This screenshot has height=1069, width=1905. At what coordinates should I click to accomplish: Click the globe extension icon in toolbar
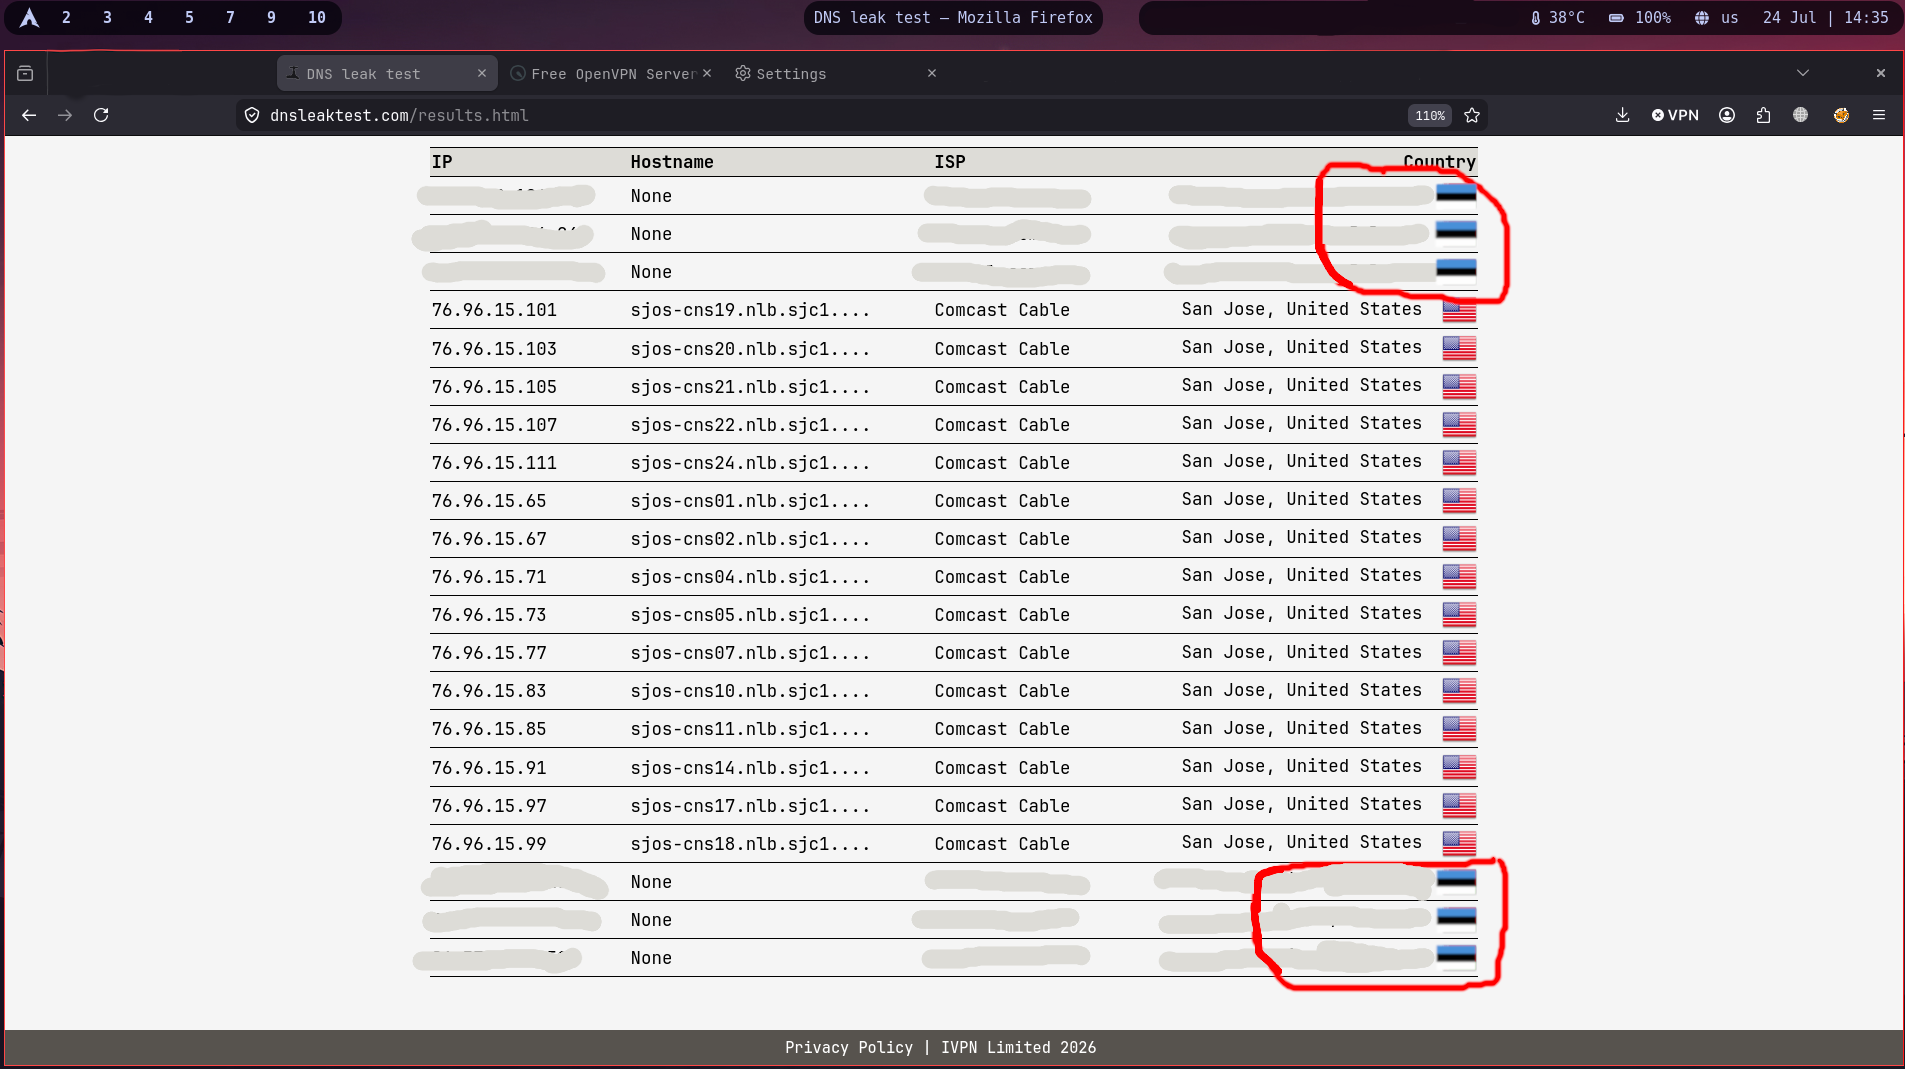[x=1800, y=115]
